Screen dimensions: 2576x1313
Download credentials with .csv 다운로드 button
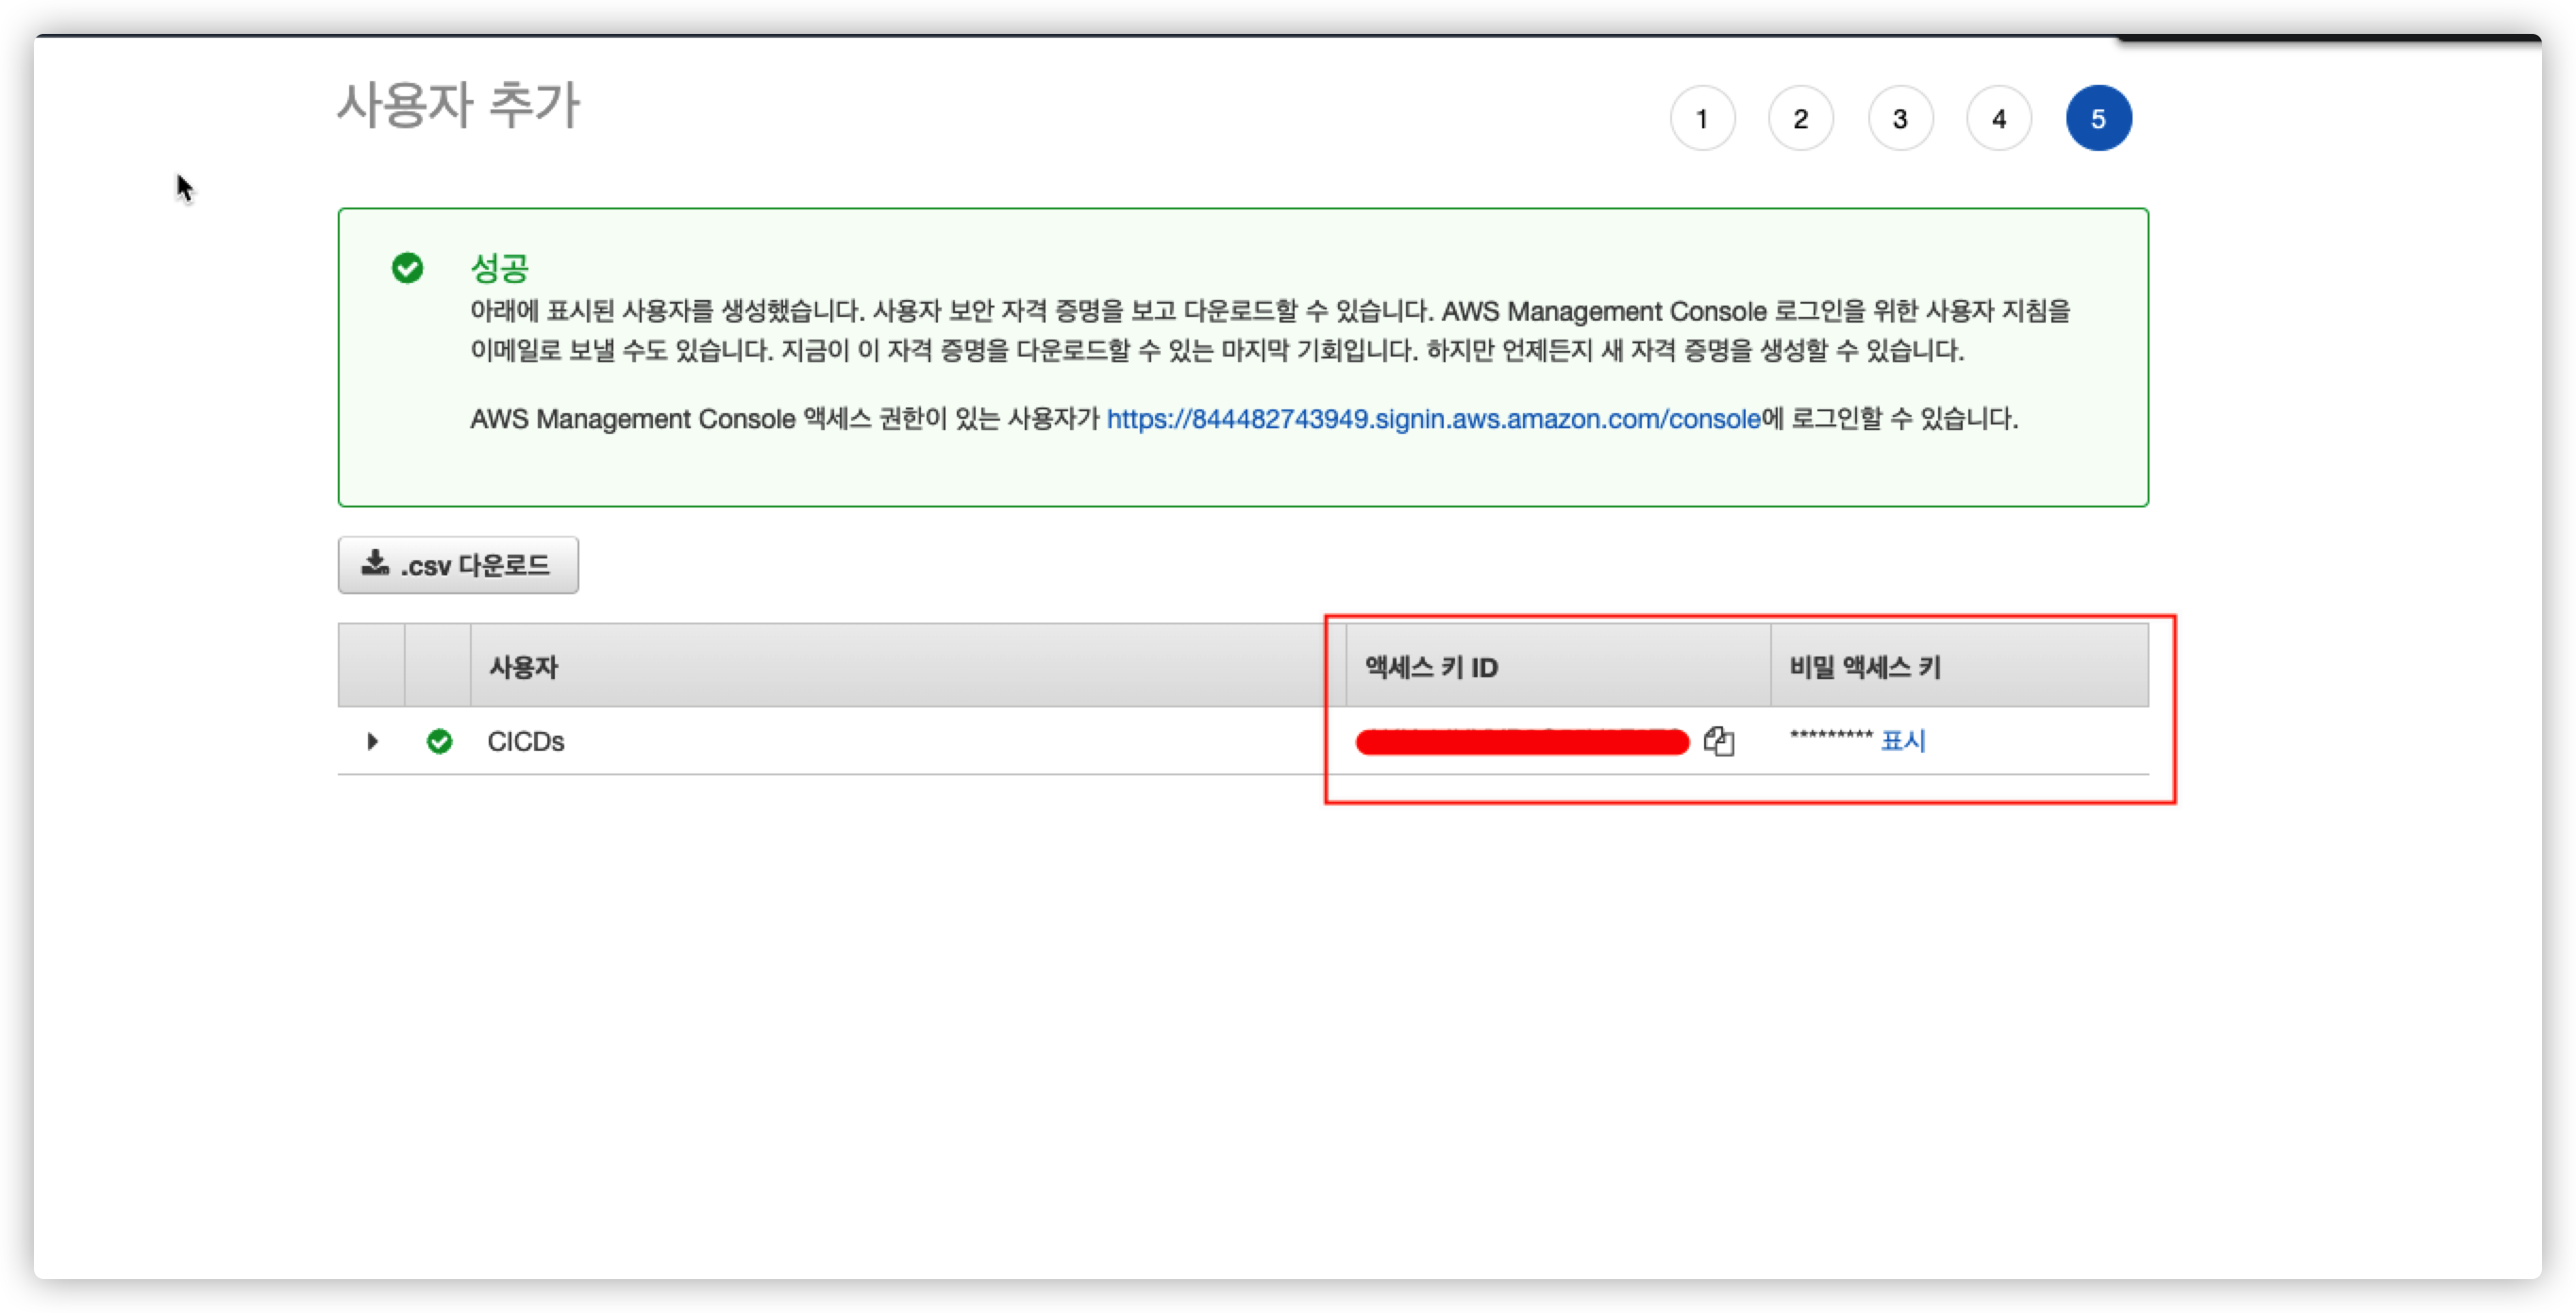[x=458, y=565]
